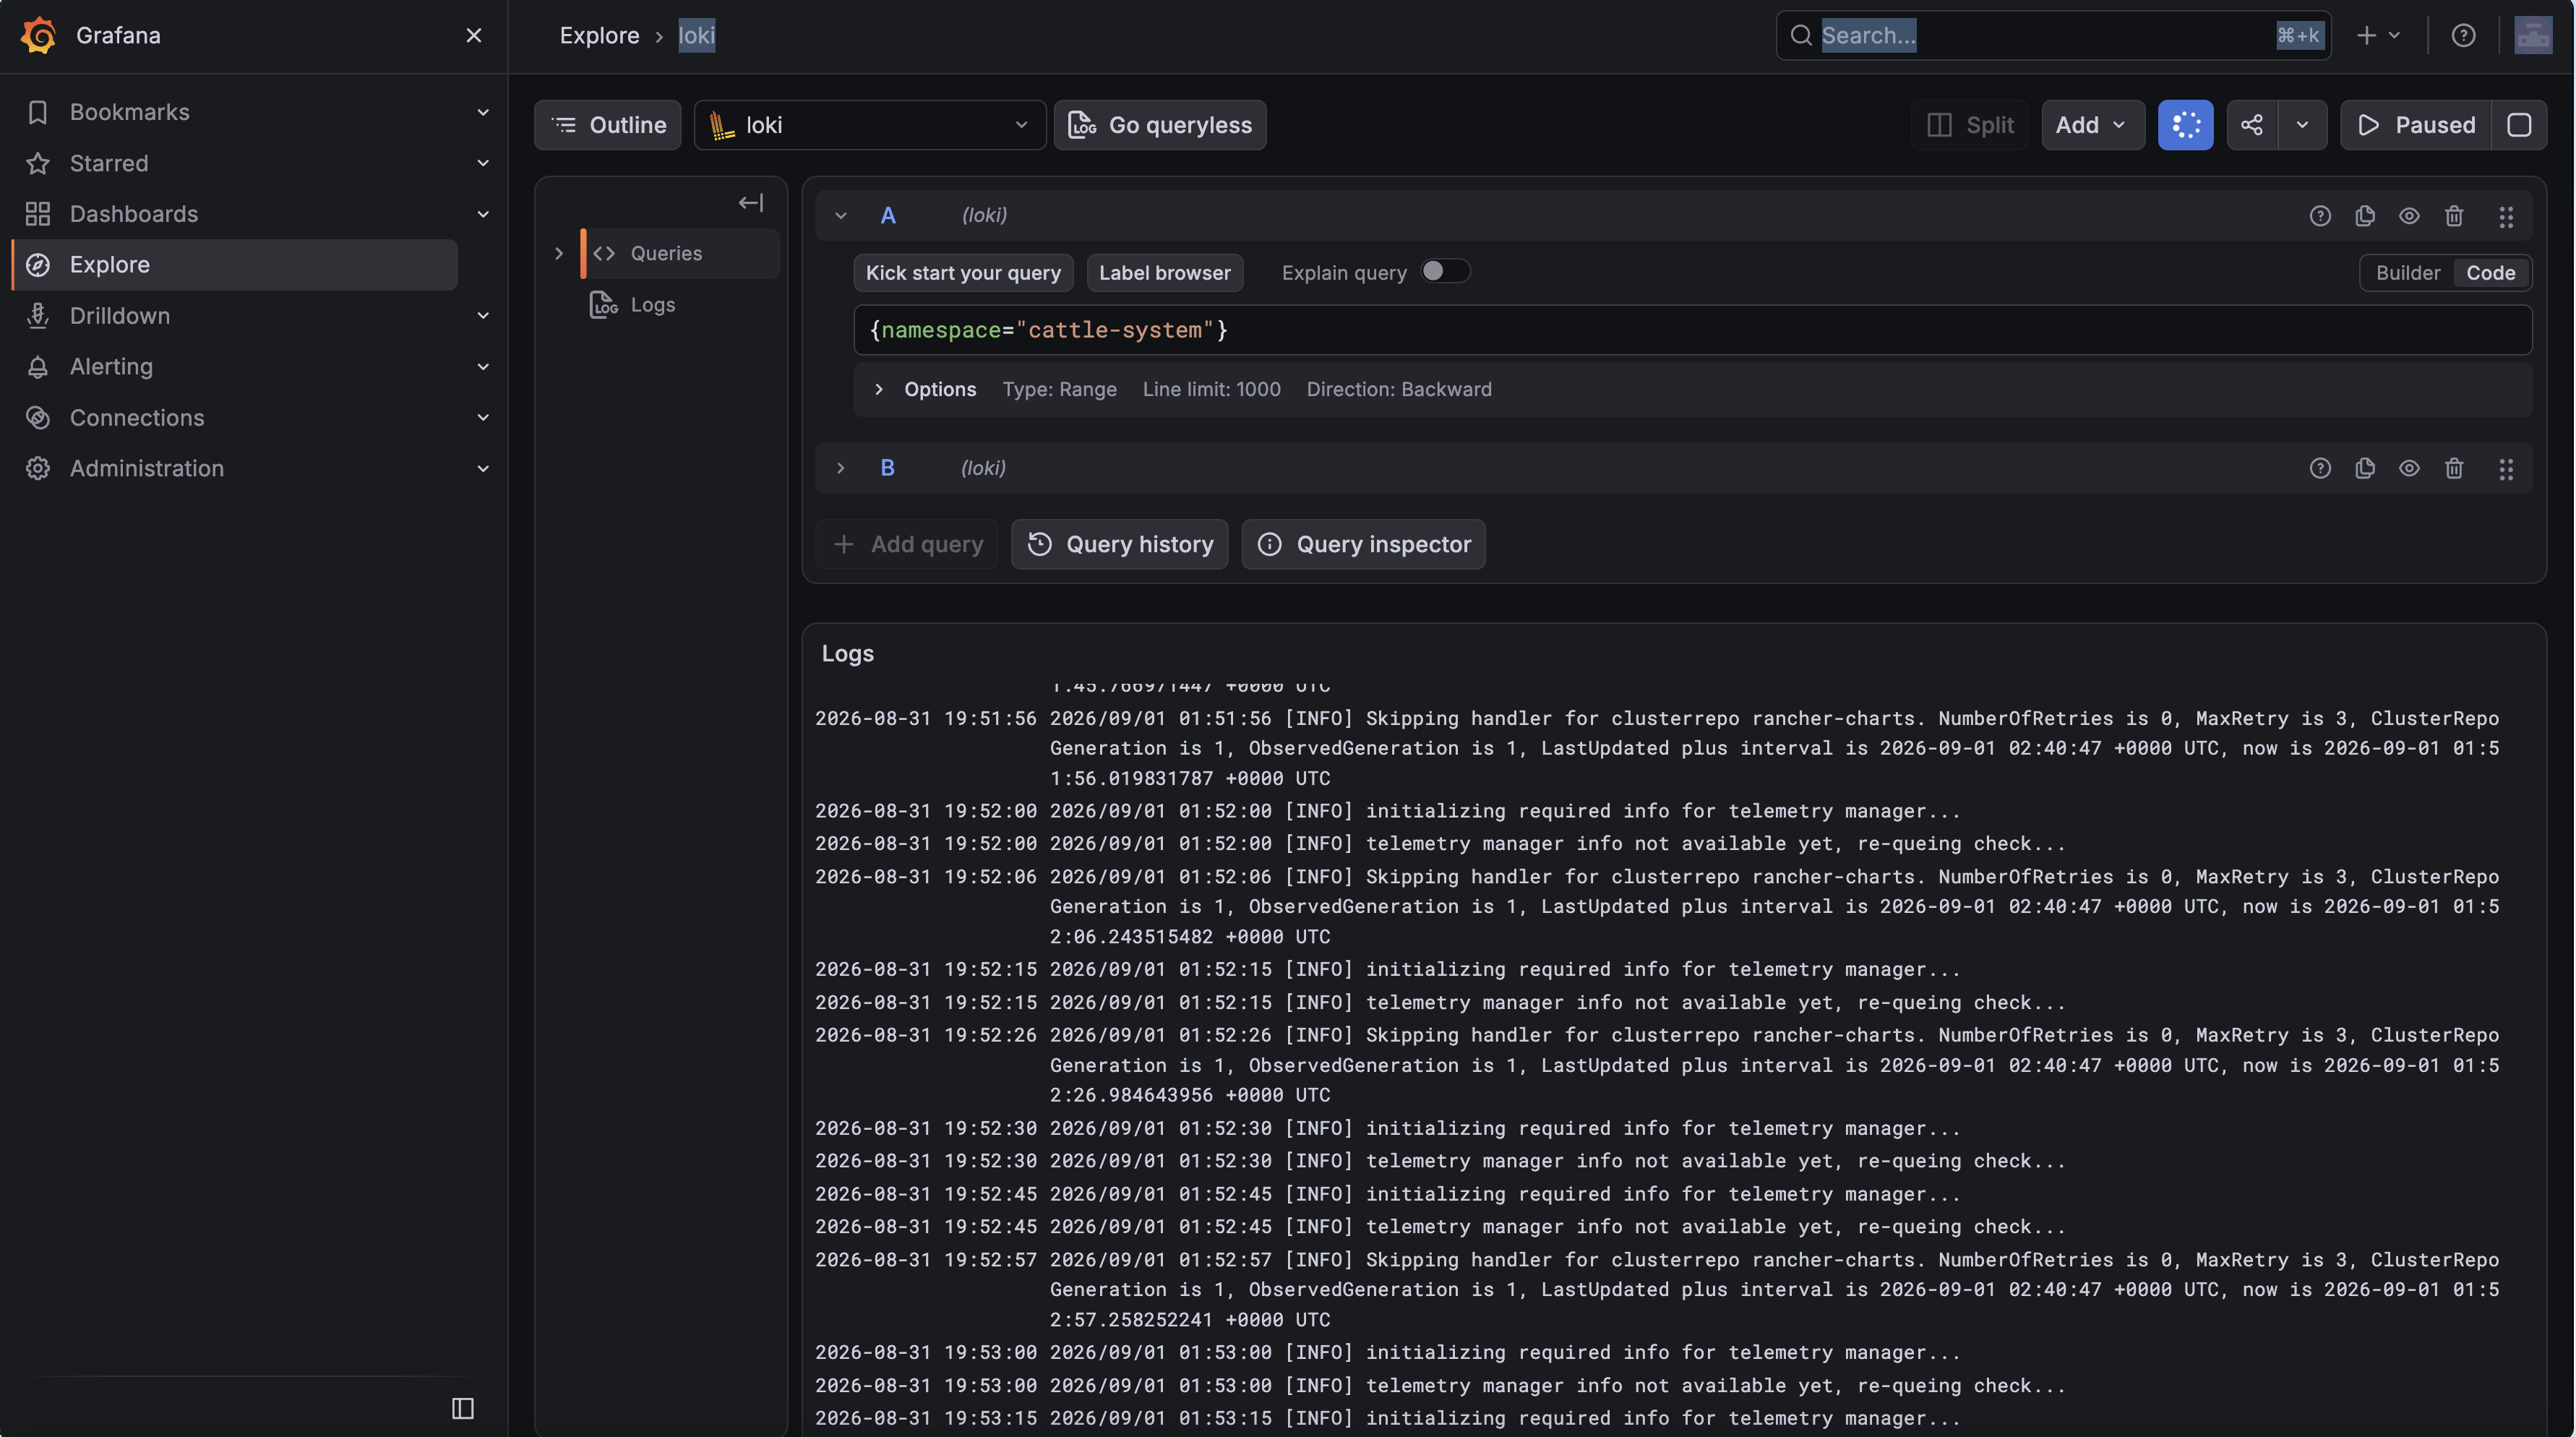
Task: Click the Split pane button
Action: click(1970, 125)
